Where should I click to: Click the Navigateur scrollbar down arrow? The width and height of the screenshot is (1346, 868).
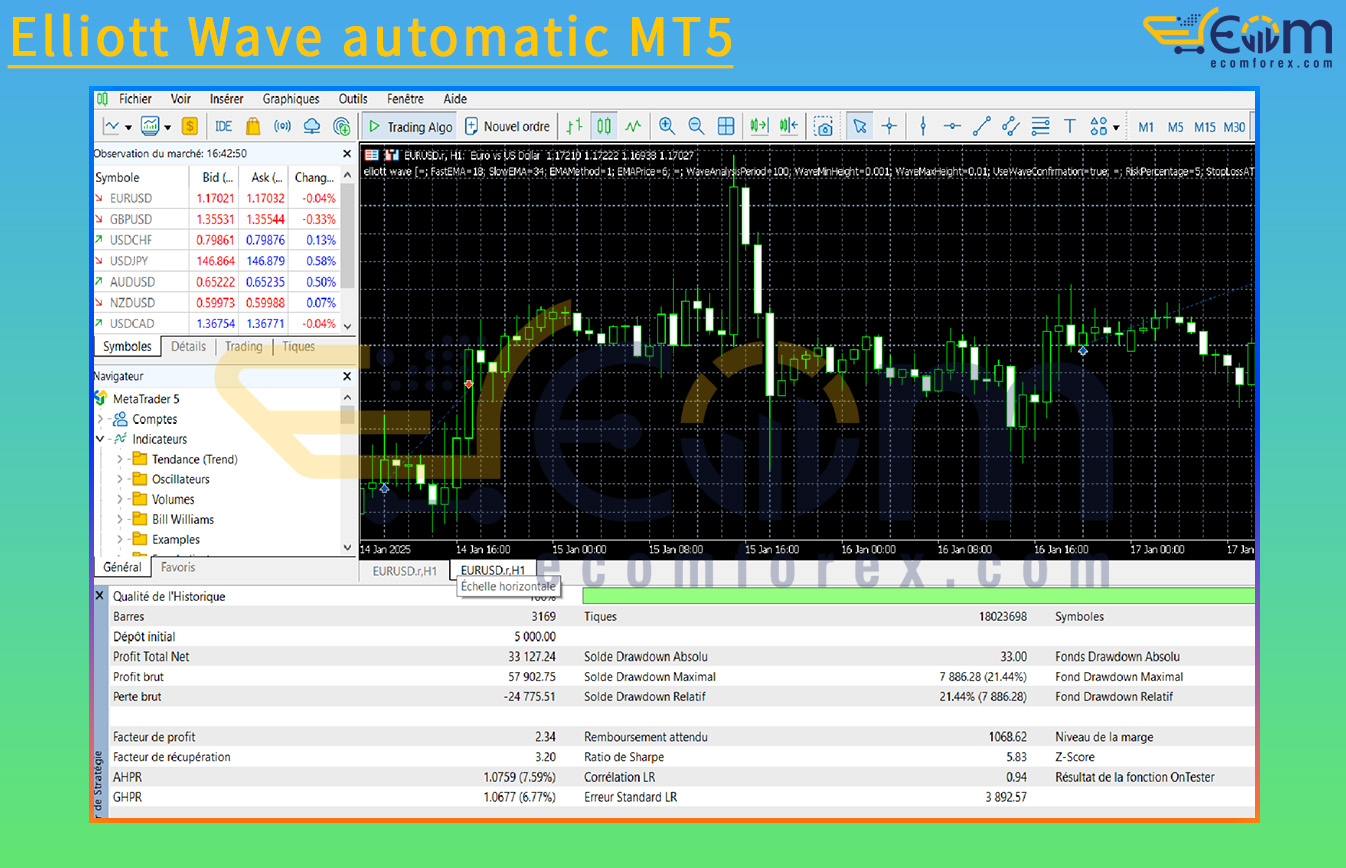coord(347,547)
